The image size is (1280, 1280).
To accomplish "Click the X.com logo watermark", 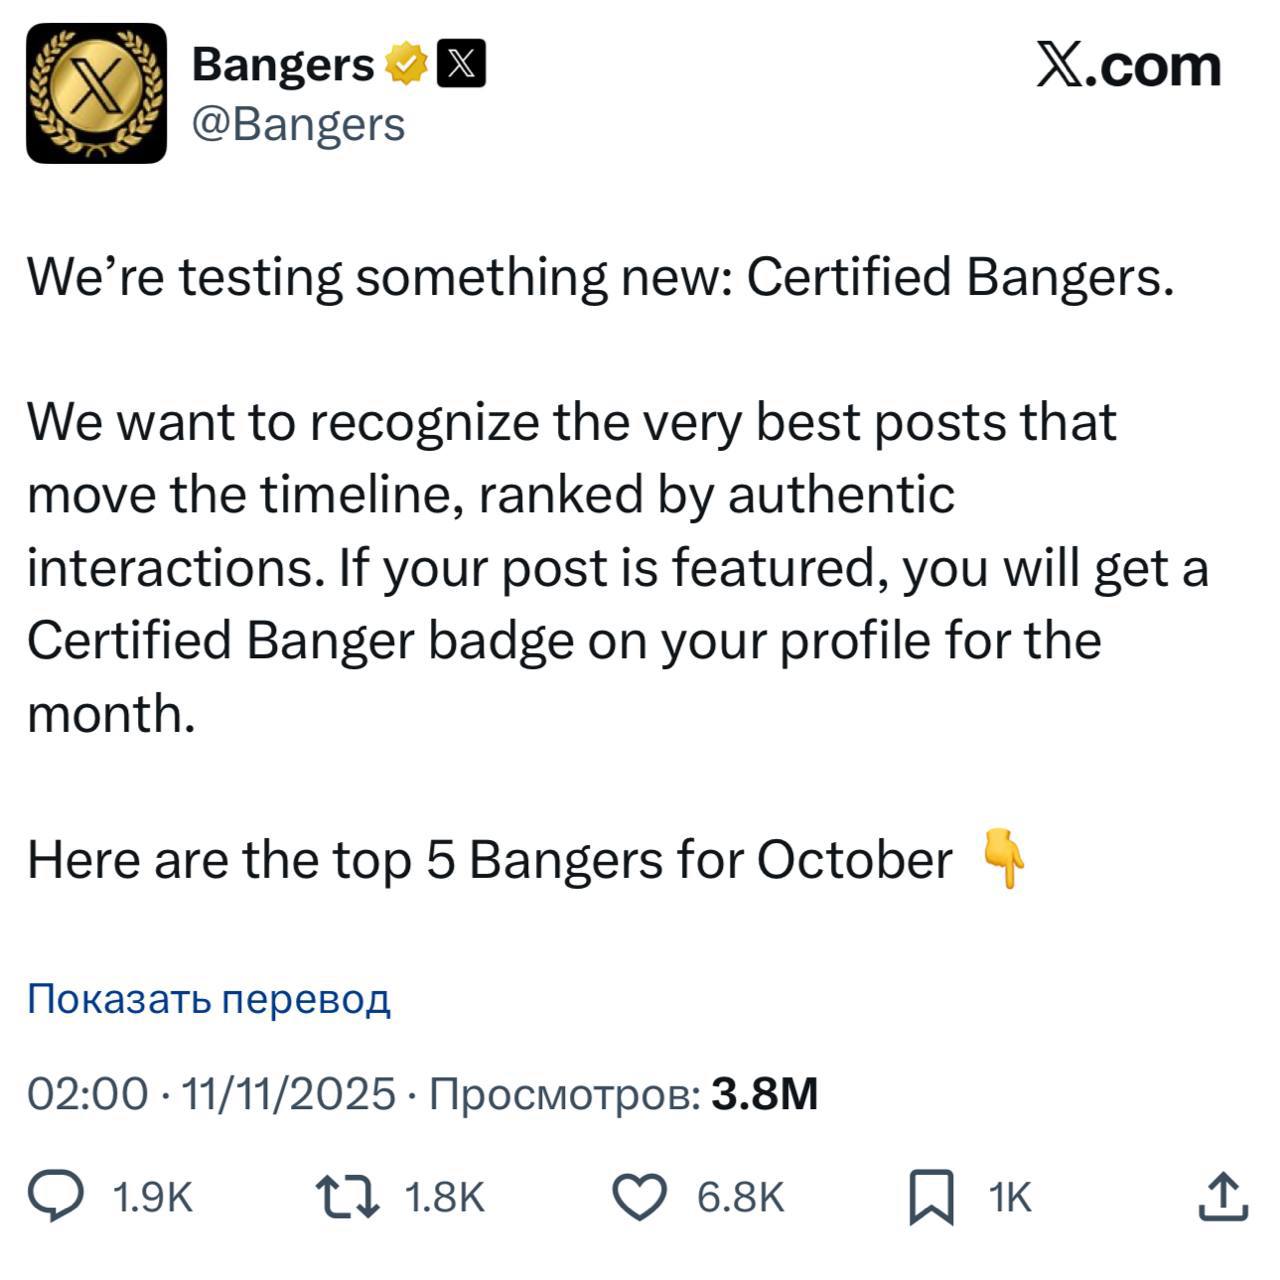I will [x=1128, y=66].
